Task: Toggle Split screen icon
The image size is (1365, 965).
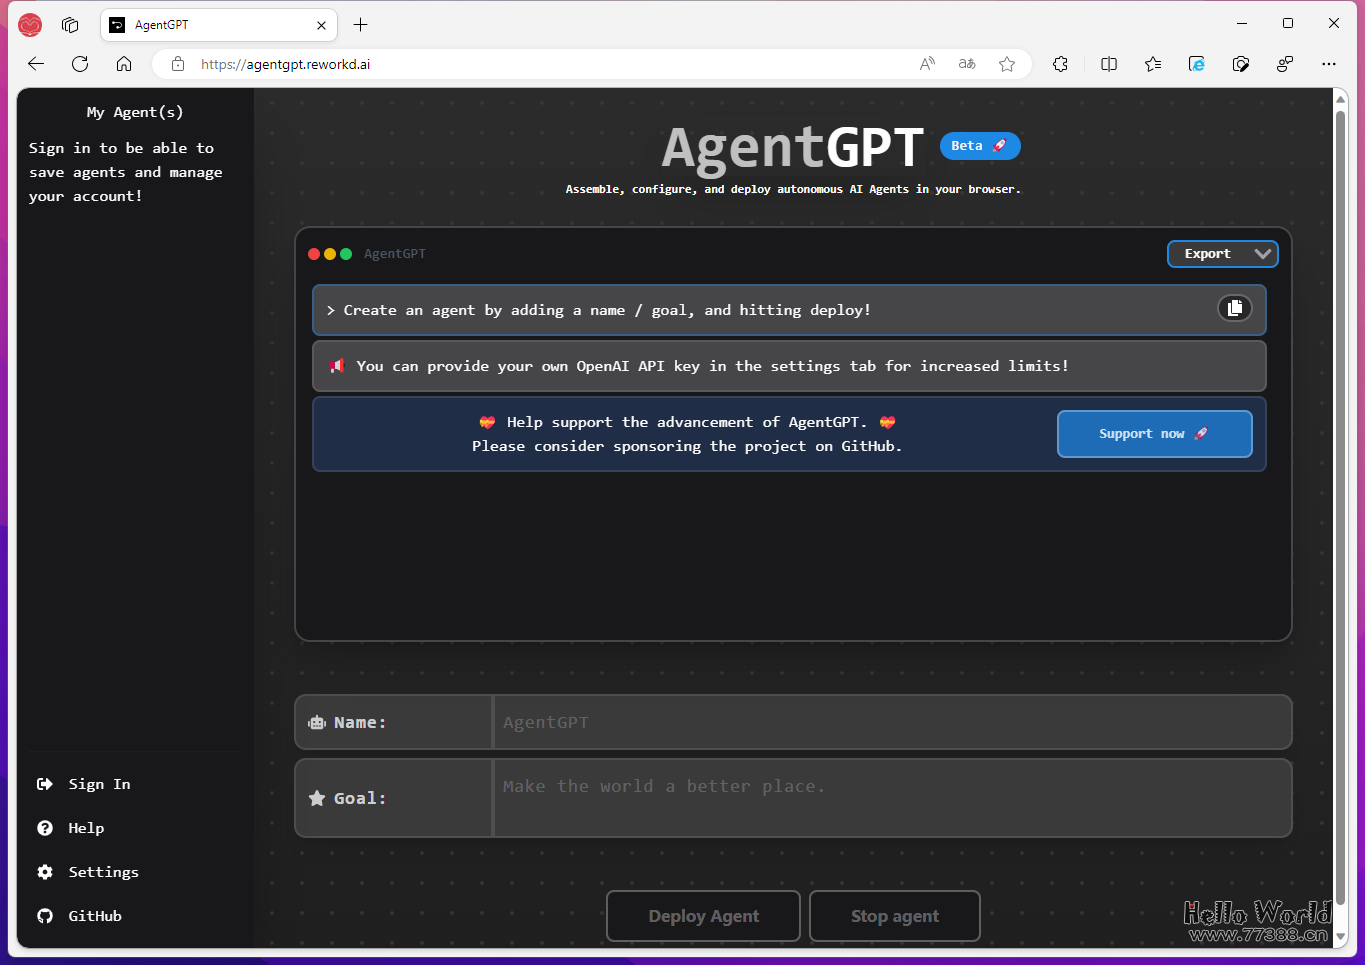Action: 1109,64
